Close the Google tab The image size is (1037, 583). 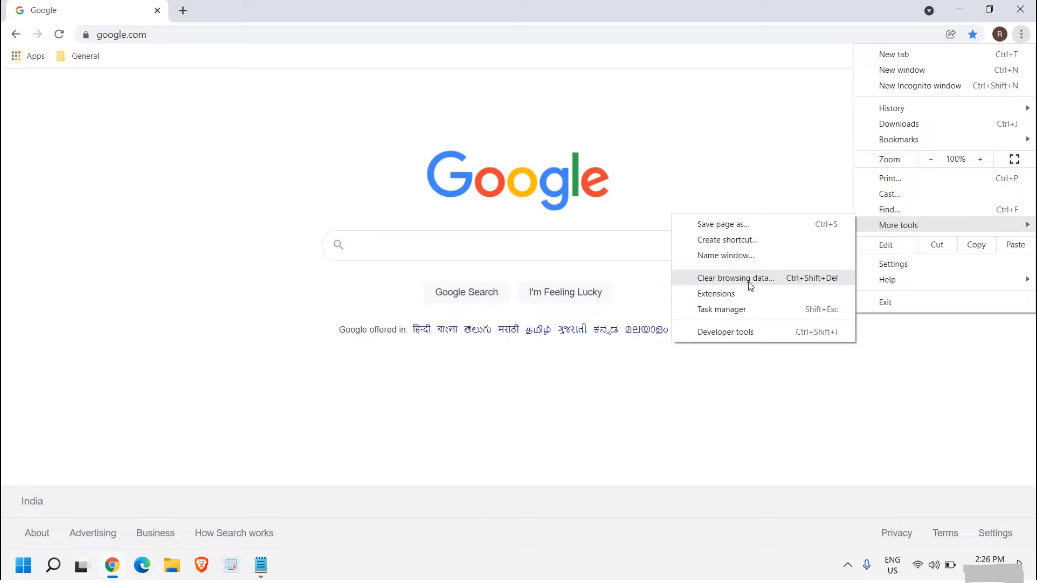(157, 11)
